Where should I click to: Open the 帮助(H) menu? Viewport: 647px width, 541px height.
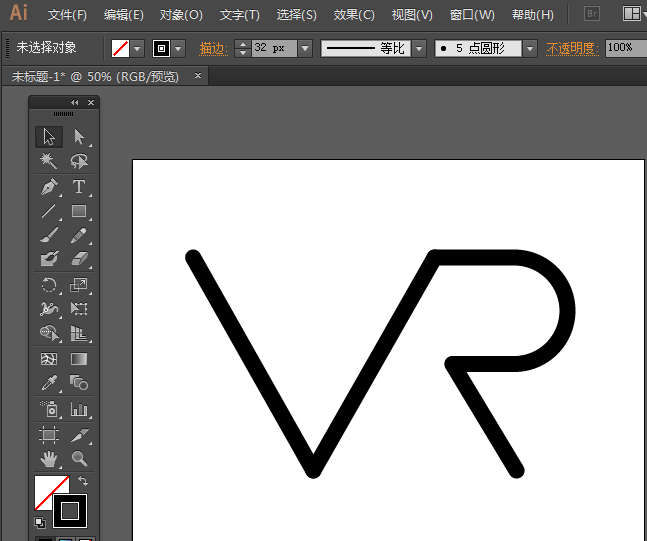pyautogui.click(x=533, y=15)
